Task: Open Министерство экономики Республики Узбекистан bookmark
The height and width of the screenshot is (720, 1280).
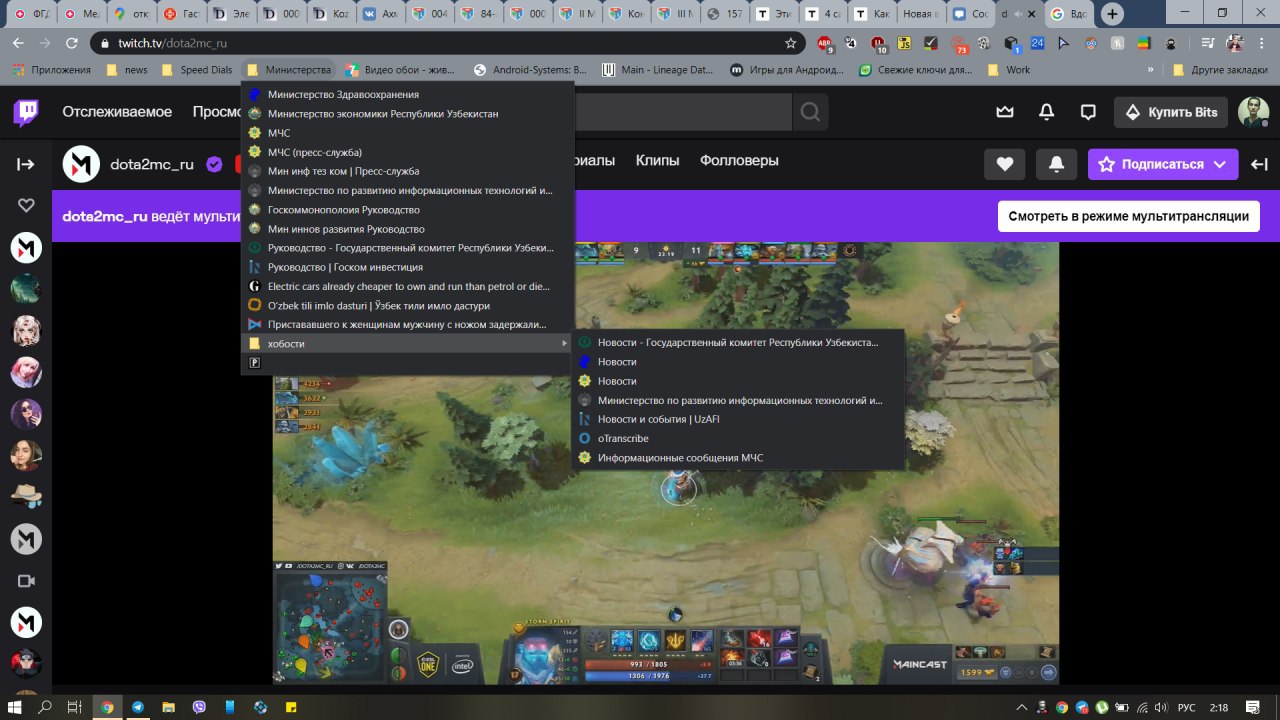Action: point(408,113)
